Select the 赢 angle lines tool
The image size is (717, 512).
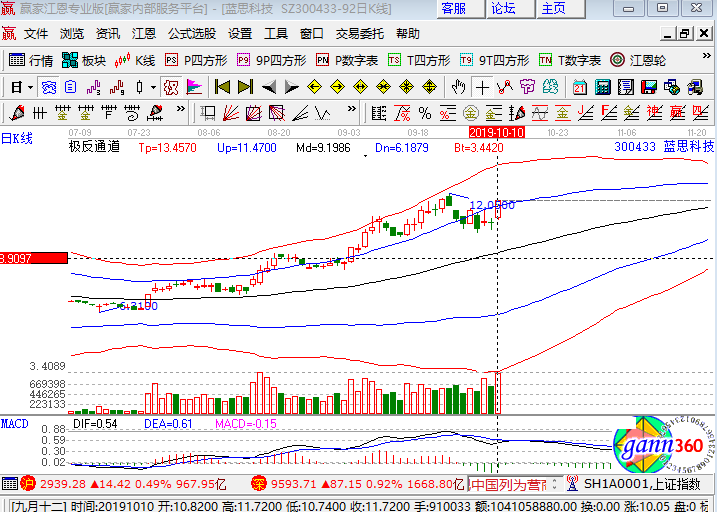678,112
